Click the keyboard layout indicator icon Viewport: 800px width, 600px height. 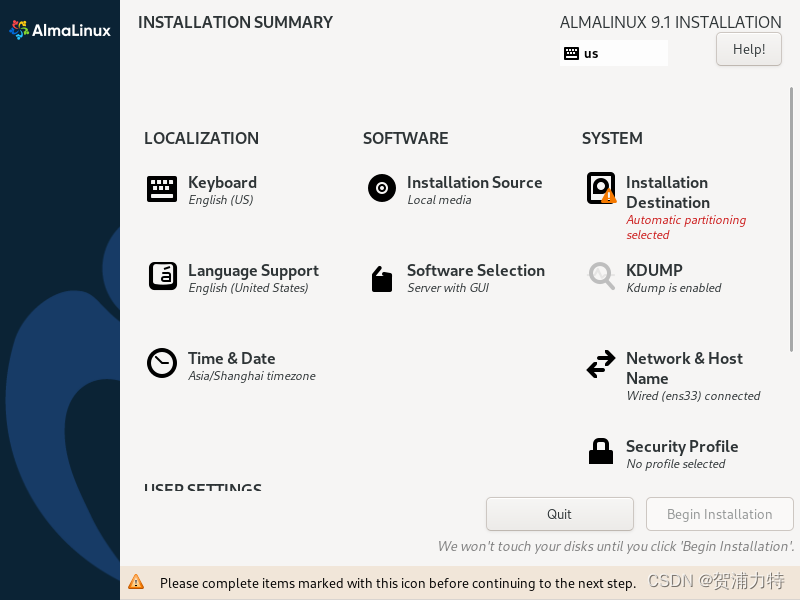[571, 53]
